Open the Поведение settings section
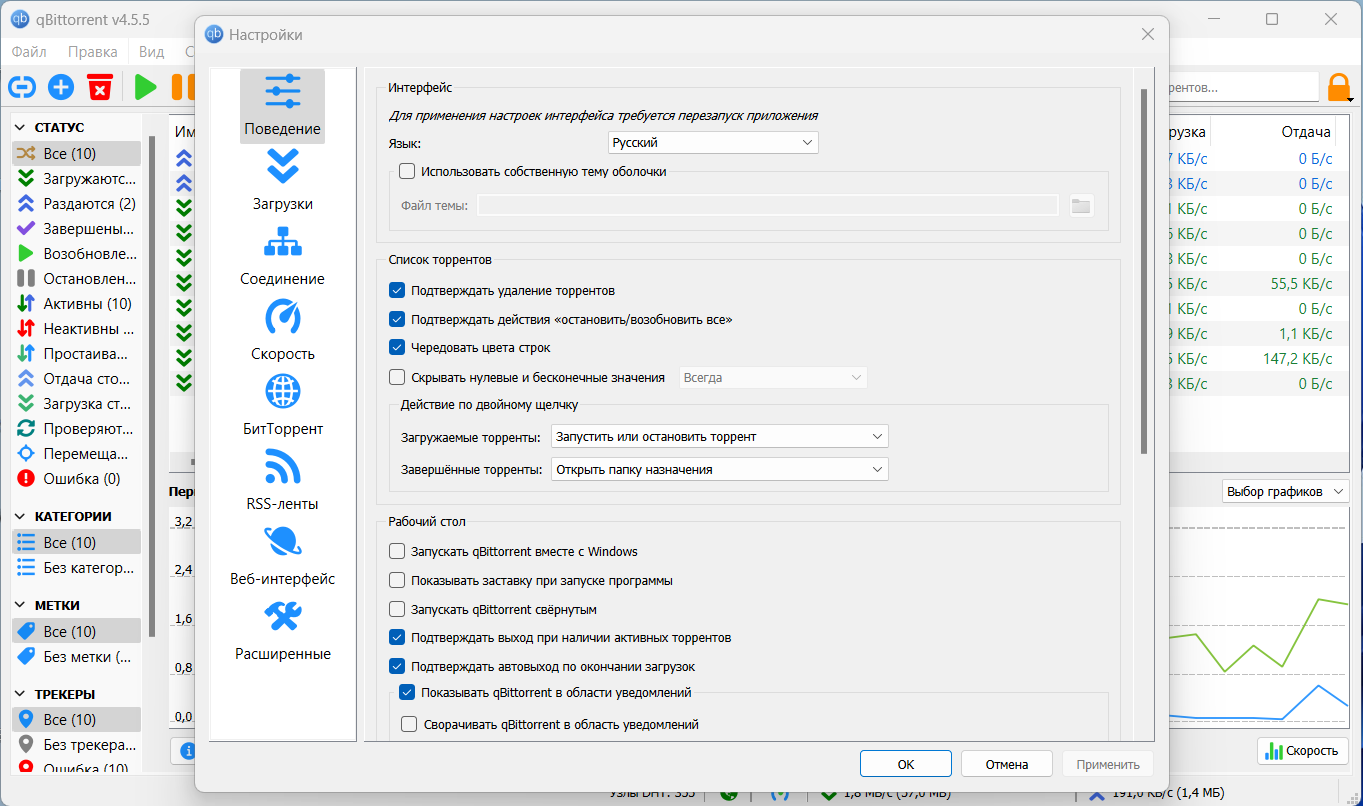Viewport: 1363px width, 806px height. pyautogui.click(x=282, y=106)
